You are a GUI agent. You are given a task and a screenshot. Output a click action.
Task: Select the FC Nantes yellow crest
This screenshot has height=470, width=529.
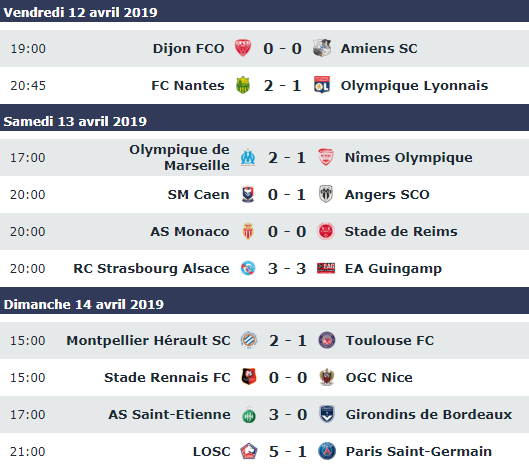pos(243,85)
